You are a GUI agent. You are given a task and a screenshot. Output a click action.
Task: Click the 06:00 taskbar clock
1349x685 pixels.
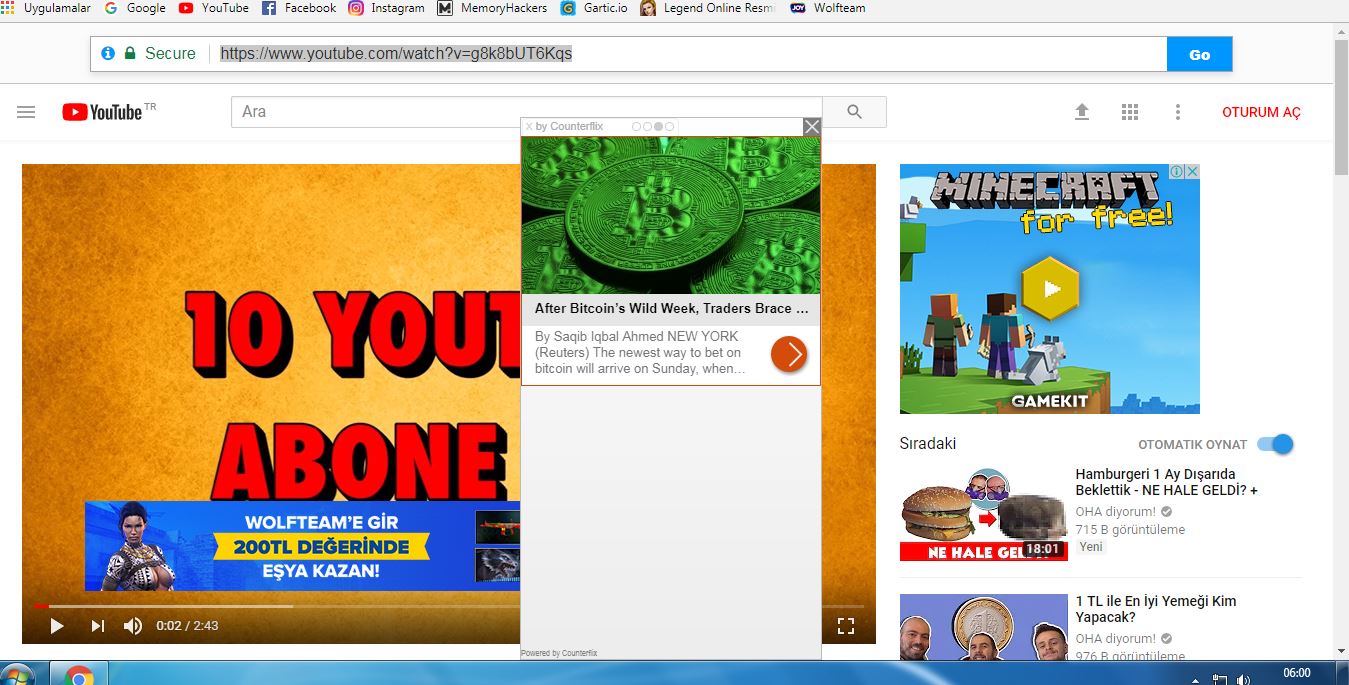click(1296, 673)
